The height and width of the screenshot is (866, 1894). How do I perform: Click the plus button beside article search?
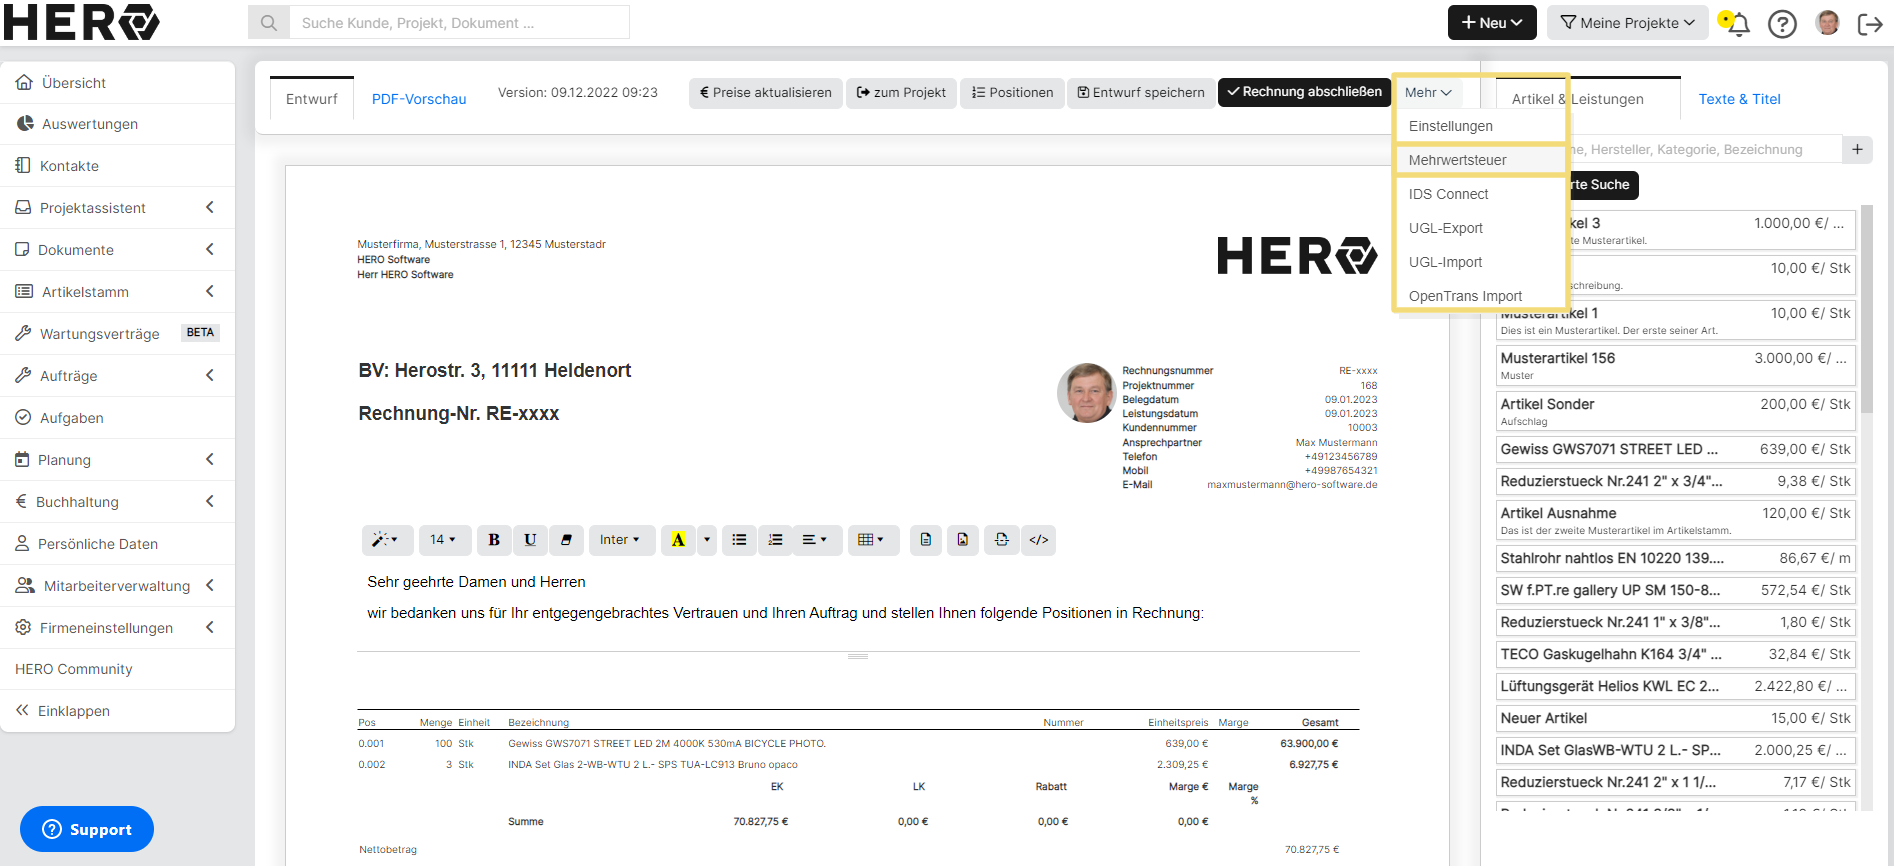click(1857, 150)
